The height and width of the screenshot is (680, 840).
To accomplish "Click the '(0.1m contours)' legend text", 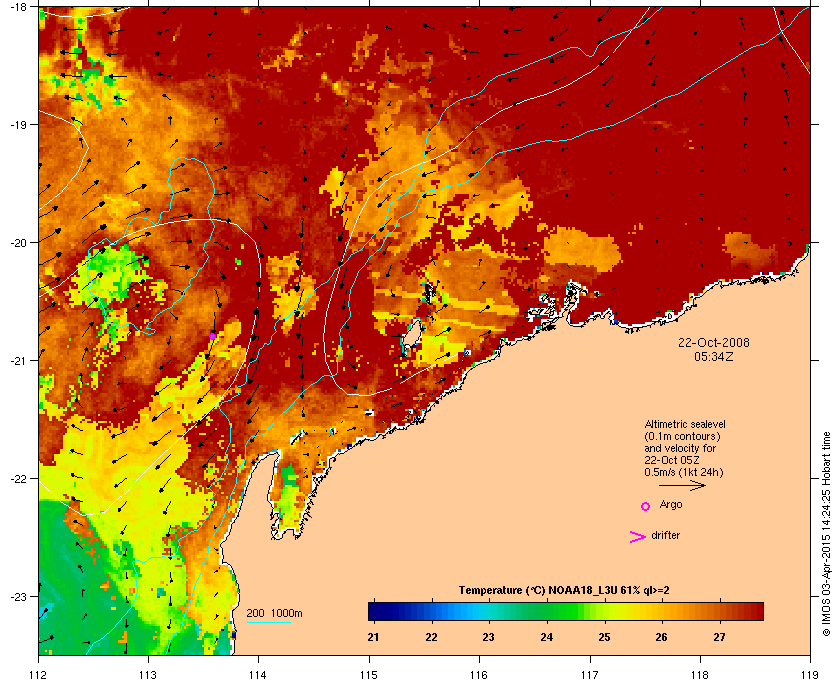I will (x=682, y=436).
